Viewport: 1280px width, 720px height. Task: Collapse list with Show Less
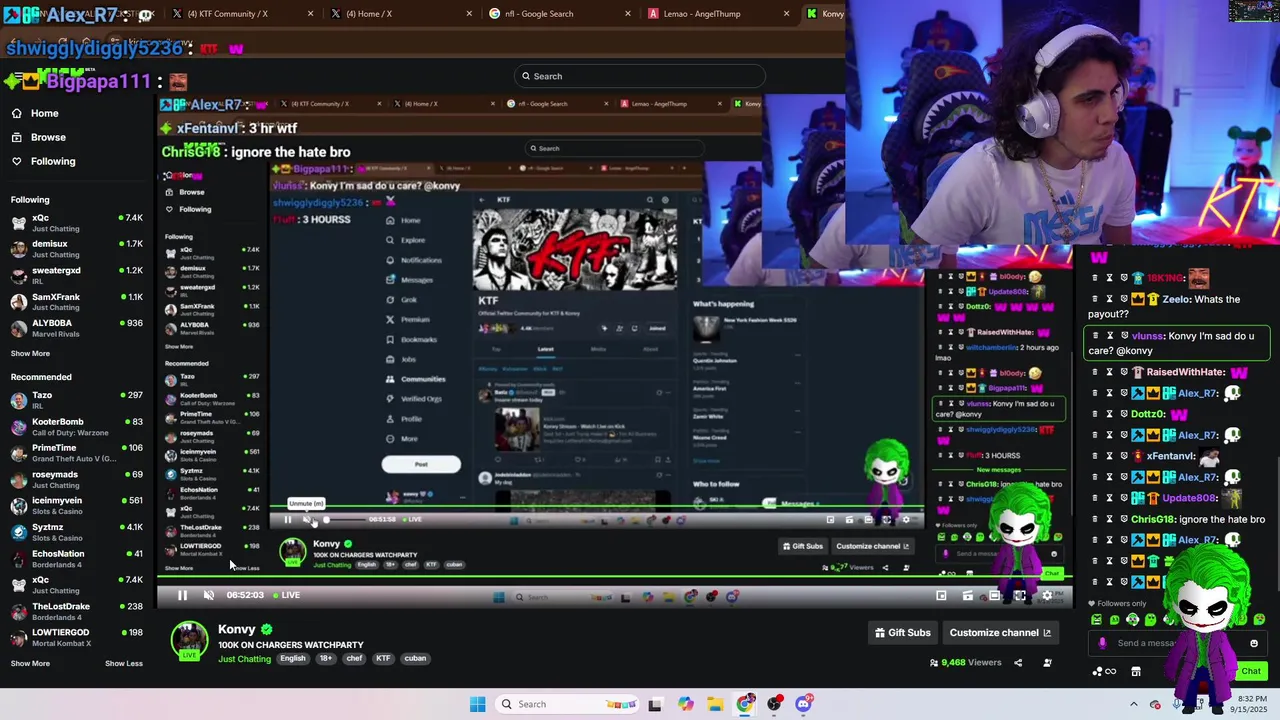[124, 663]
